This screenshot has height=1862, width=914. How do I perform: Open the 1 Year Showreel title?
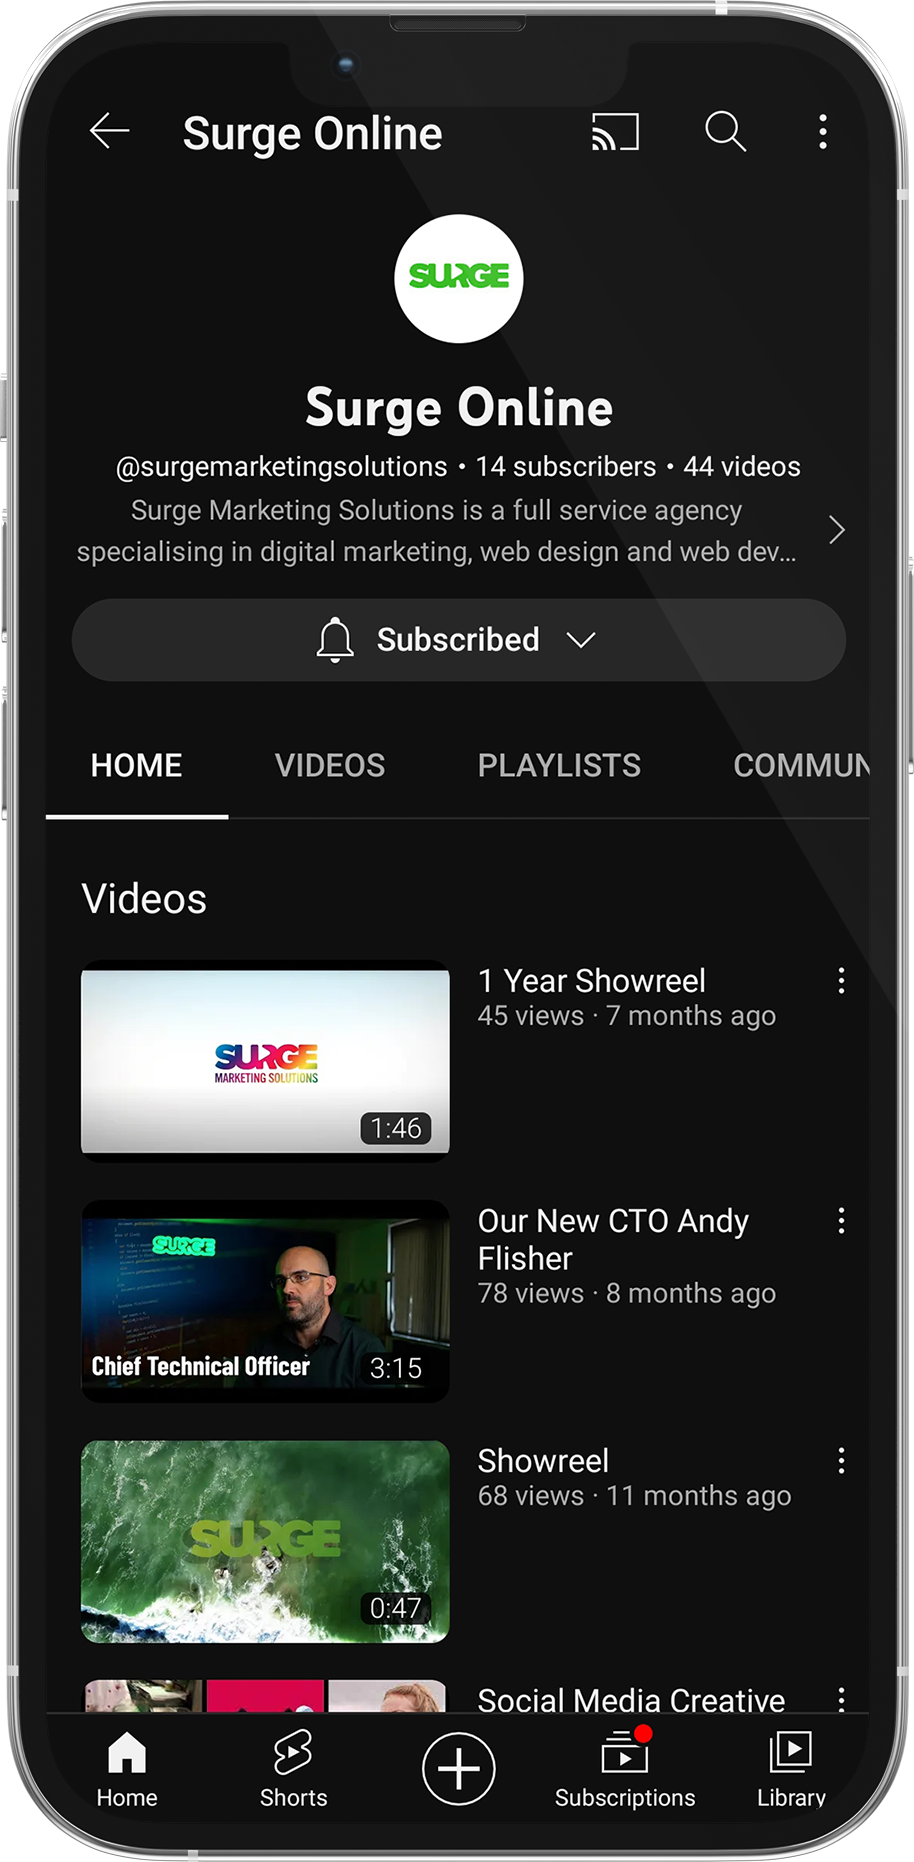tap(592, 981)
